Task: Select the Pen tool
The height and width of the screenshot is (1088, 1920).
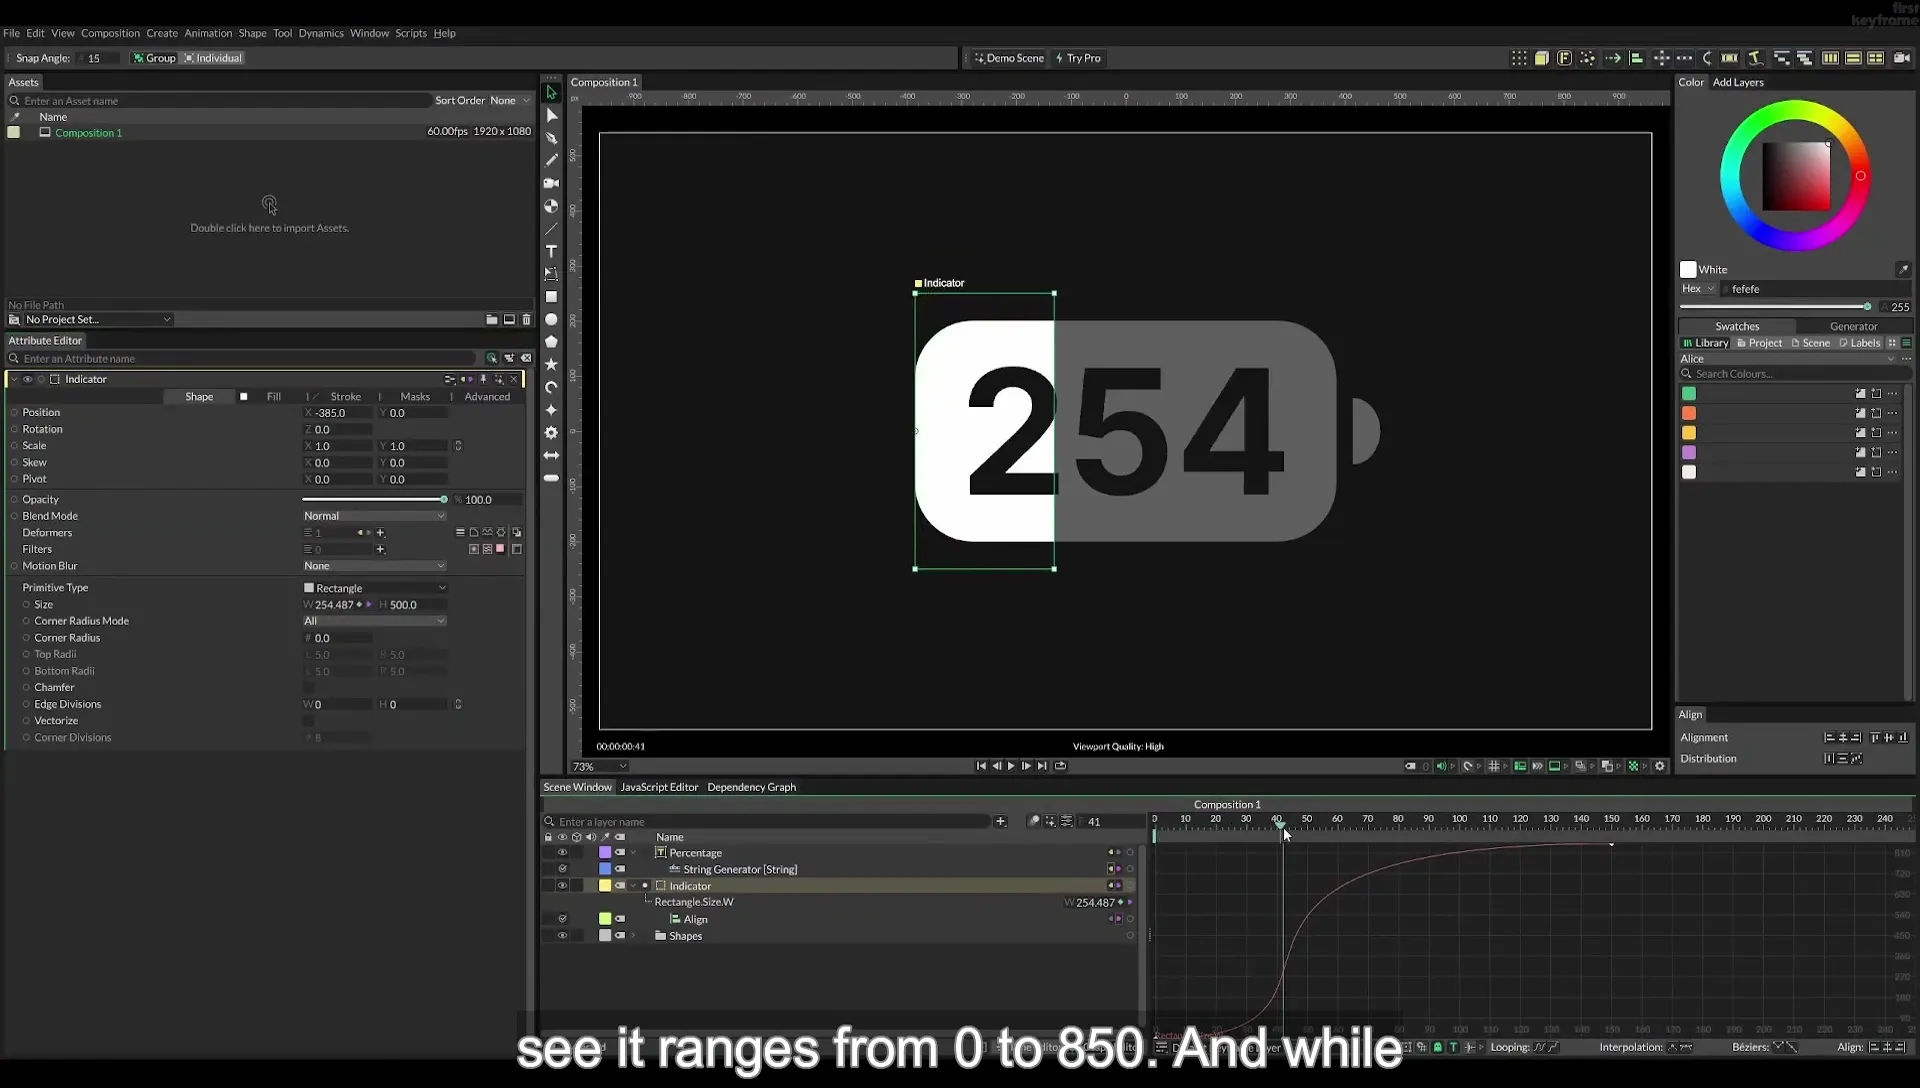Action: click(x=551, y=138)
